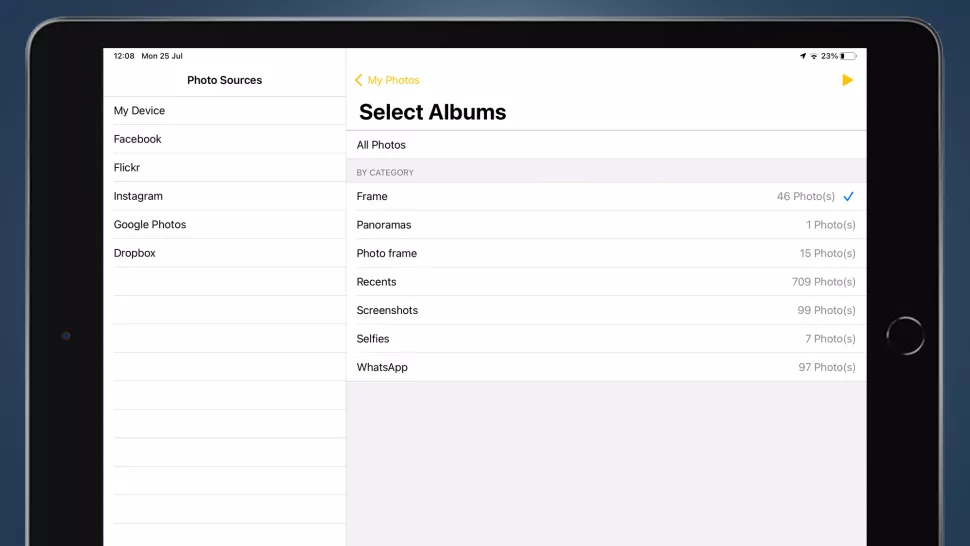This screenshot has width=970, height=546.
Task: Tap the iPad home button
Action: point(905,336)
